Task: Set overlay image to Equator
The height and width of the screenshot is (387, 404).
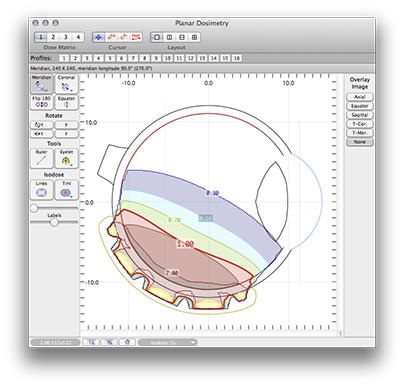Action: (360, 106)
